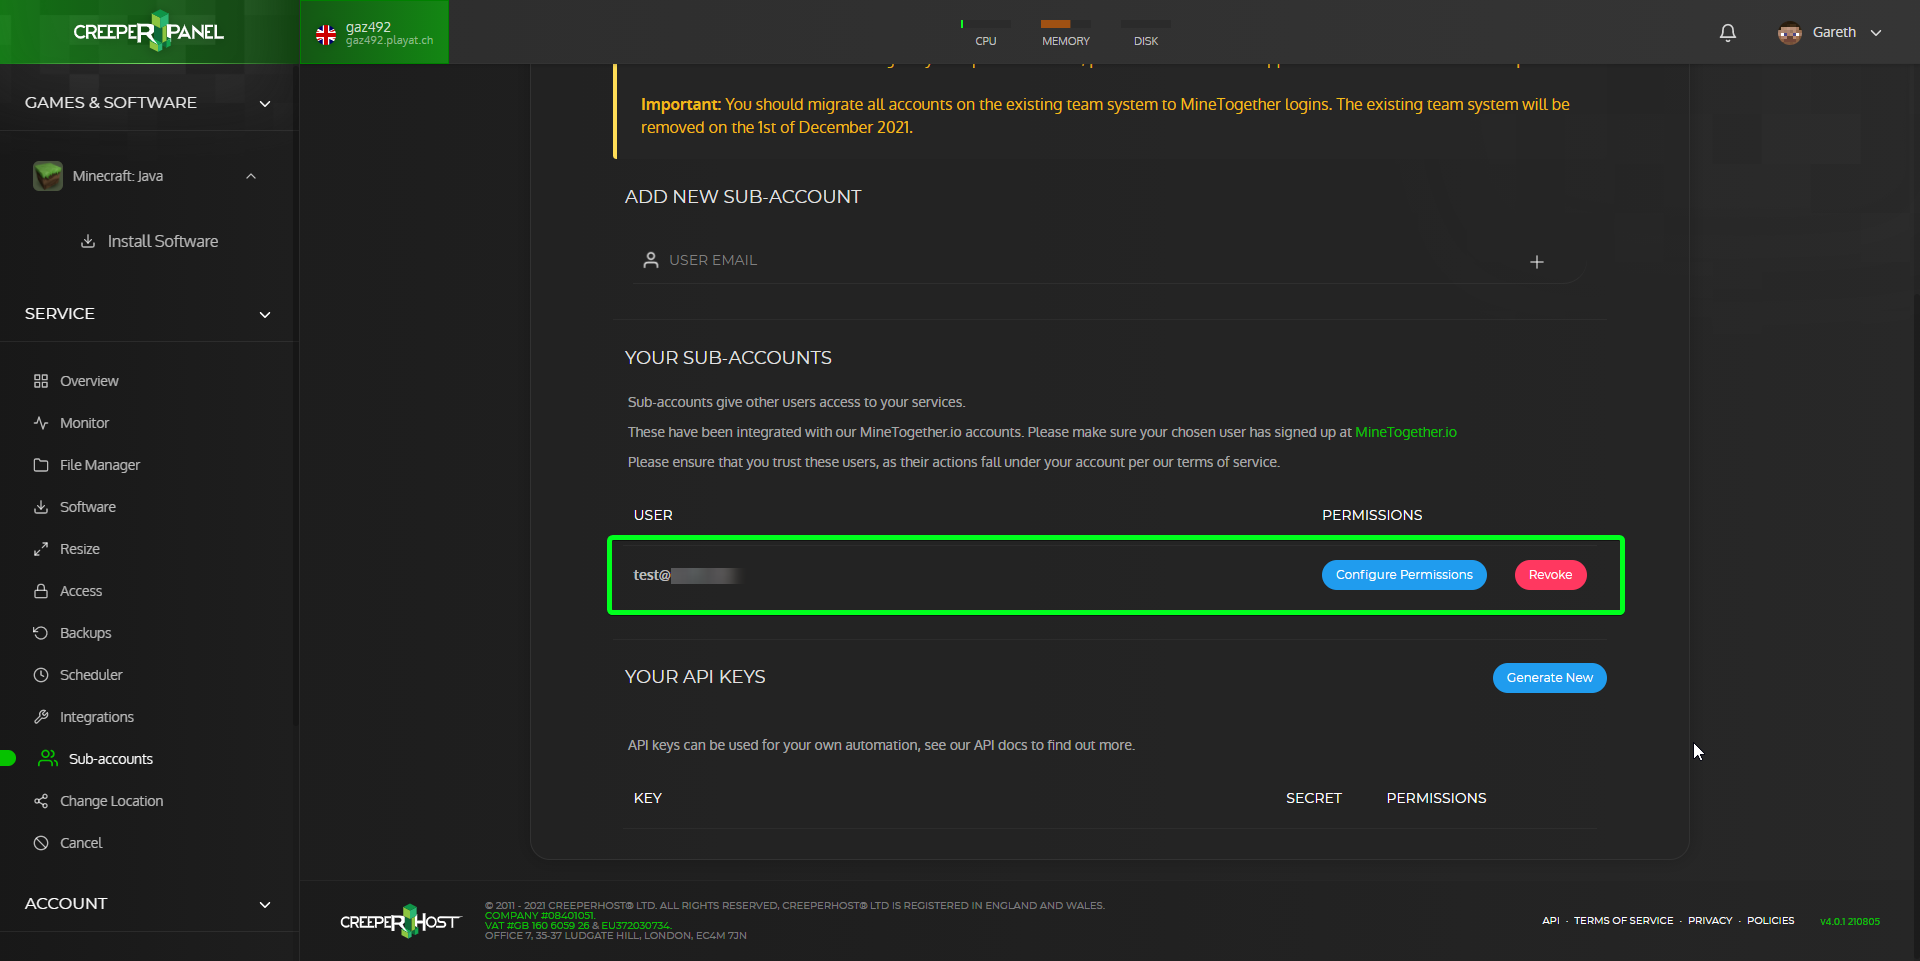
Task: Open the Overview page
Action: [89, 381]
